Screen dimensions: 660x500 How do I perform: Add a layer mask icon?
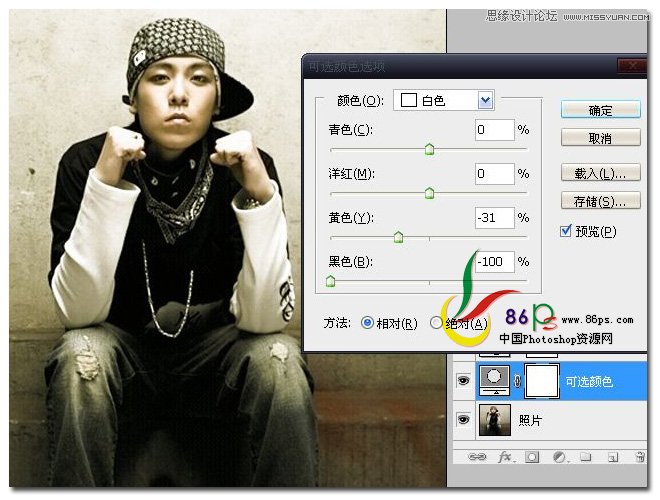[532, 457]
